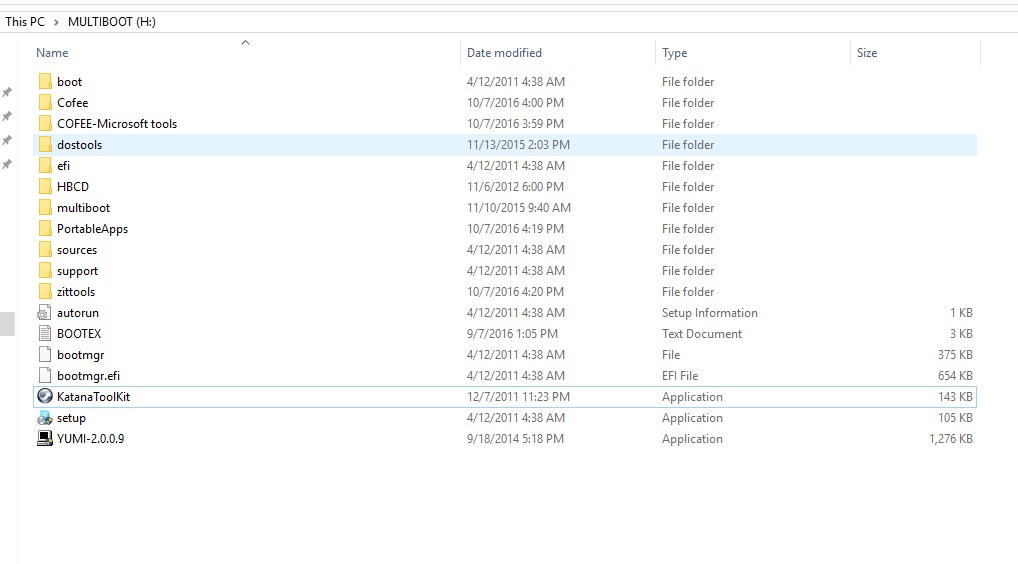Select the autorun setup information icon
This screenshot has width=1018, height=564.
point(45,312)
